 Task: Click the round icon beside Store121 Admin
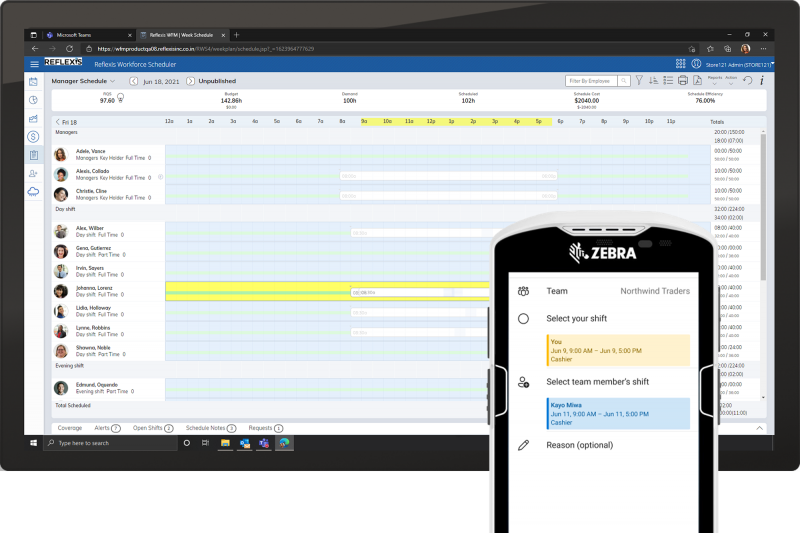(696, 64)
